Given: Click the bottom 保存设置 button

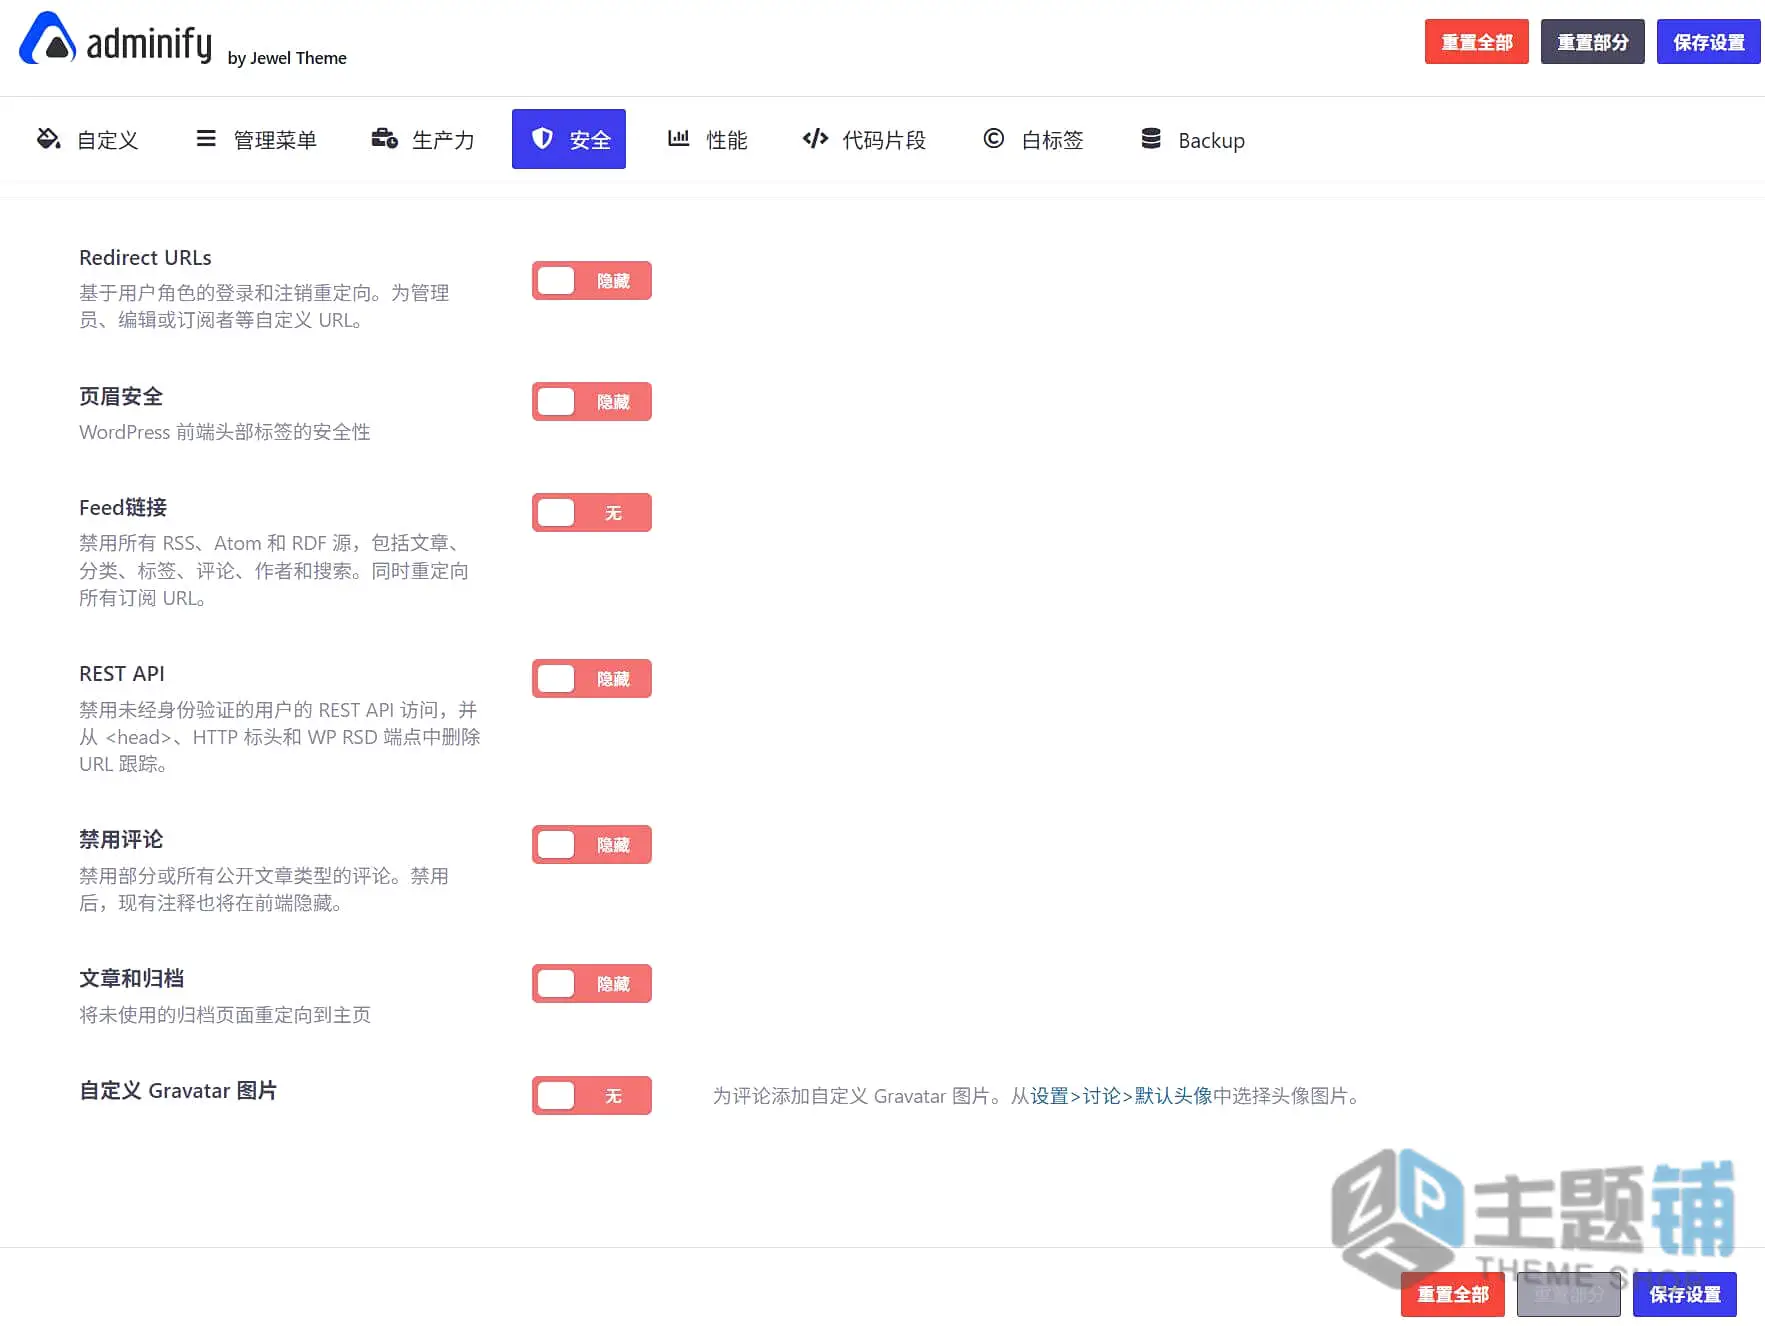Looking at the screenshot, I should [x=1684, y=1294].
